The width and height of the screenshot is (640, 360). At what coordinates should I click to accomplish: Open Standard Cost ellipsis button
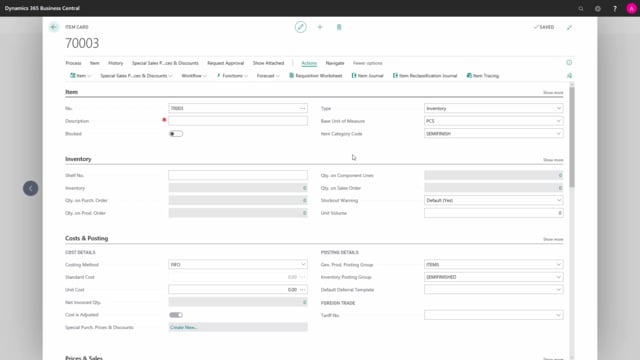302,277
